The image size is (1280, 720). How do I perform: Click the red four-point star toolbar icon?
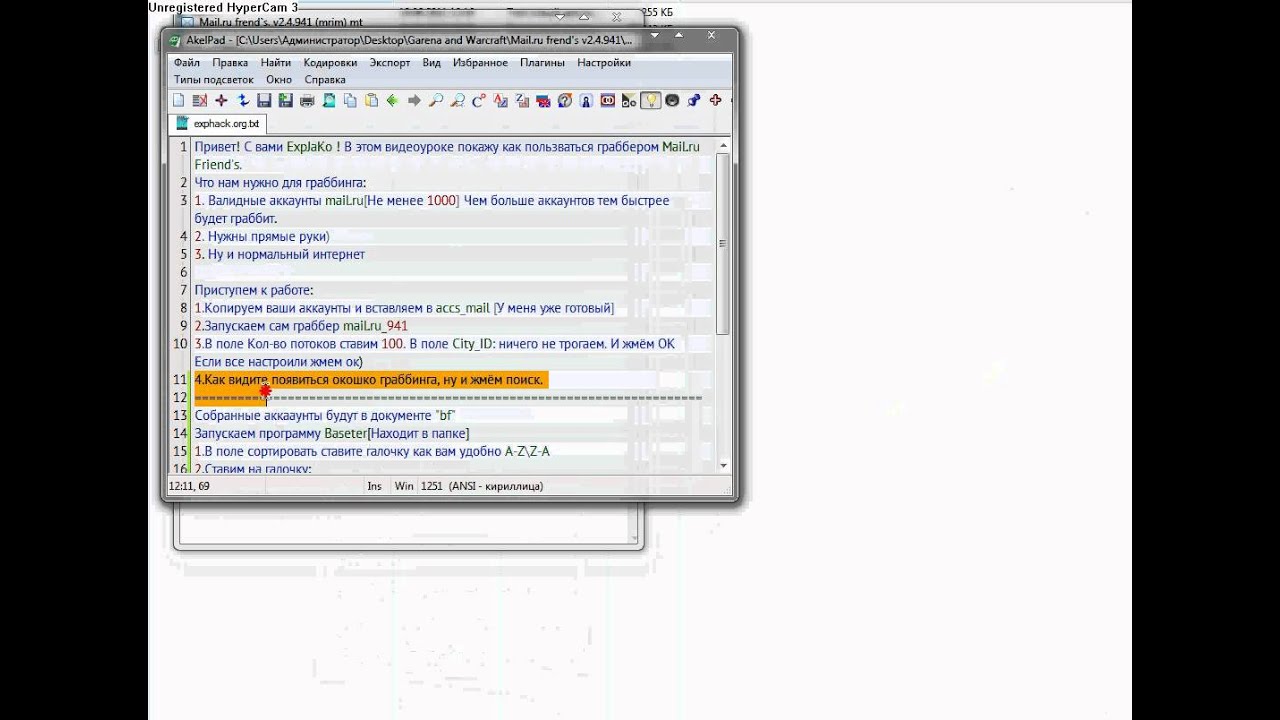[221, 100]
